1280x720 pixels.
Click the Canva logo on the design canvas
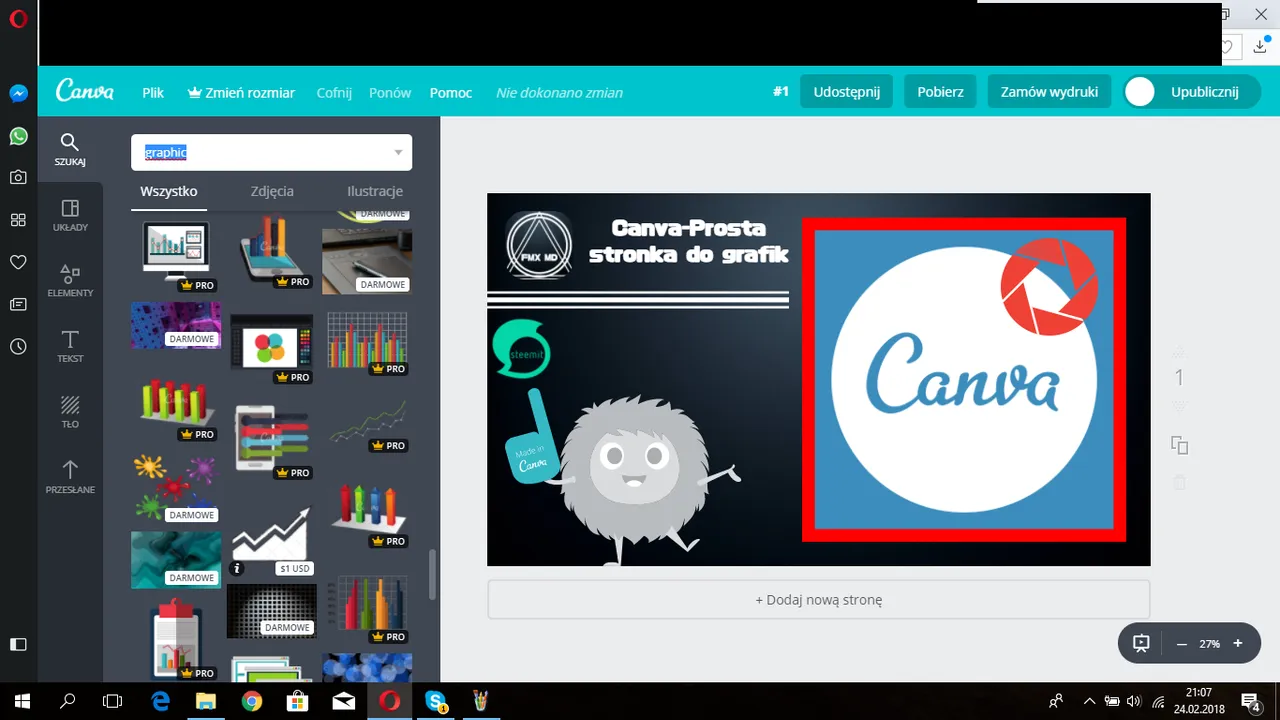pos(963,380)
